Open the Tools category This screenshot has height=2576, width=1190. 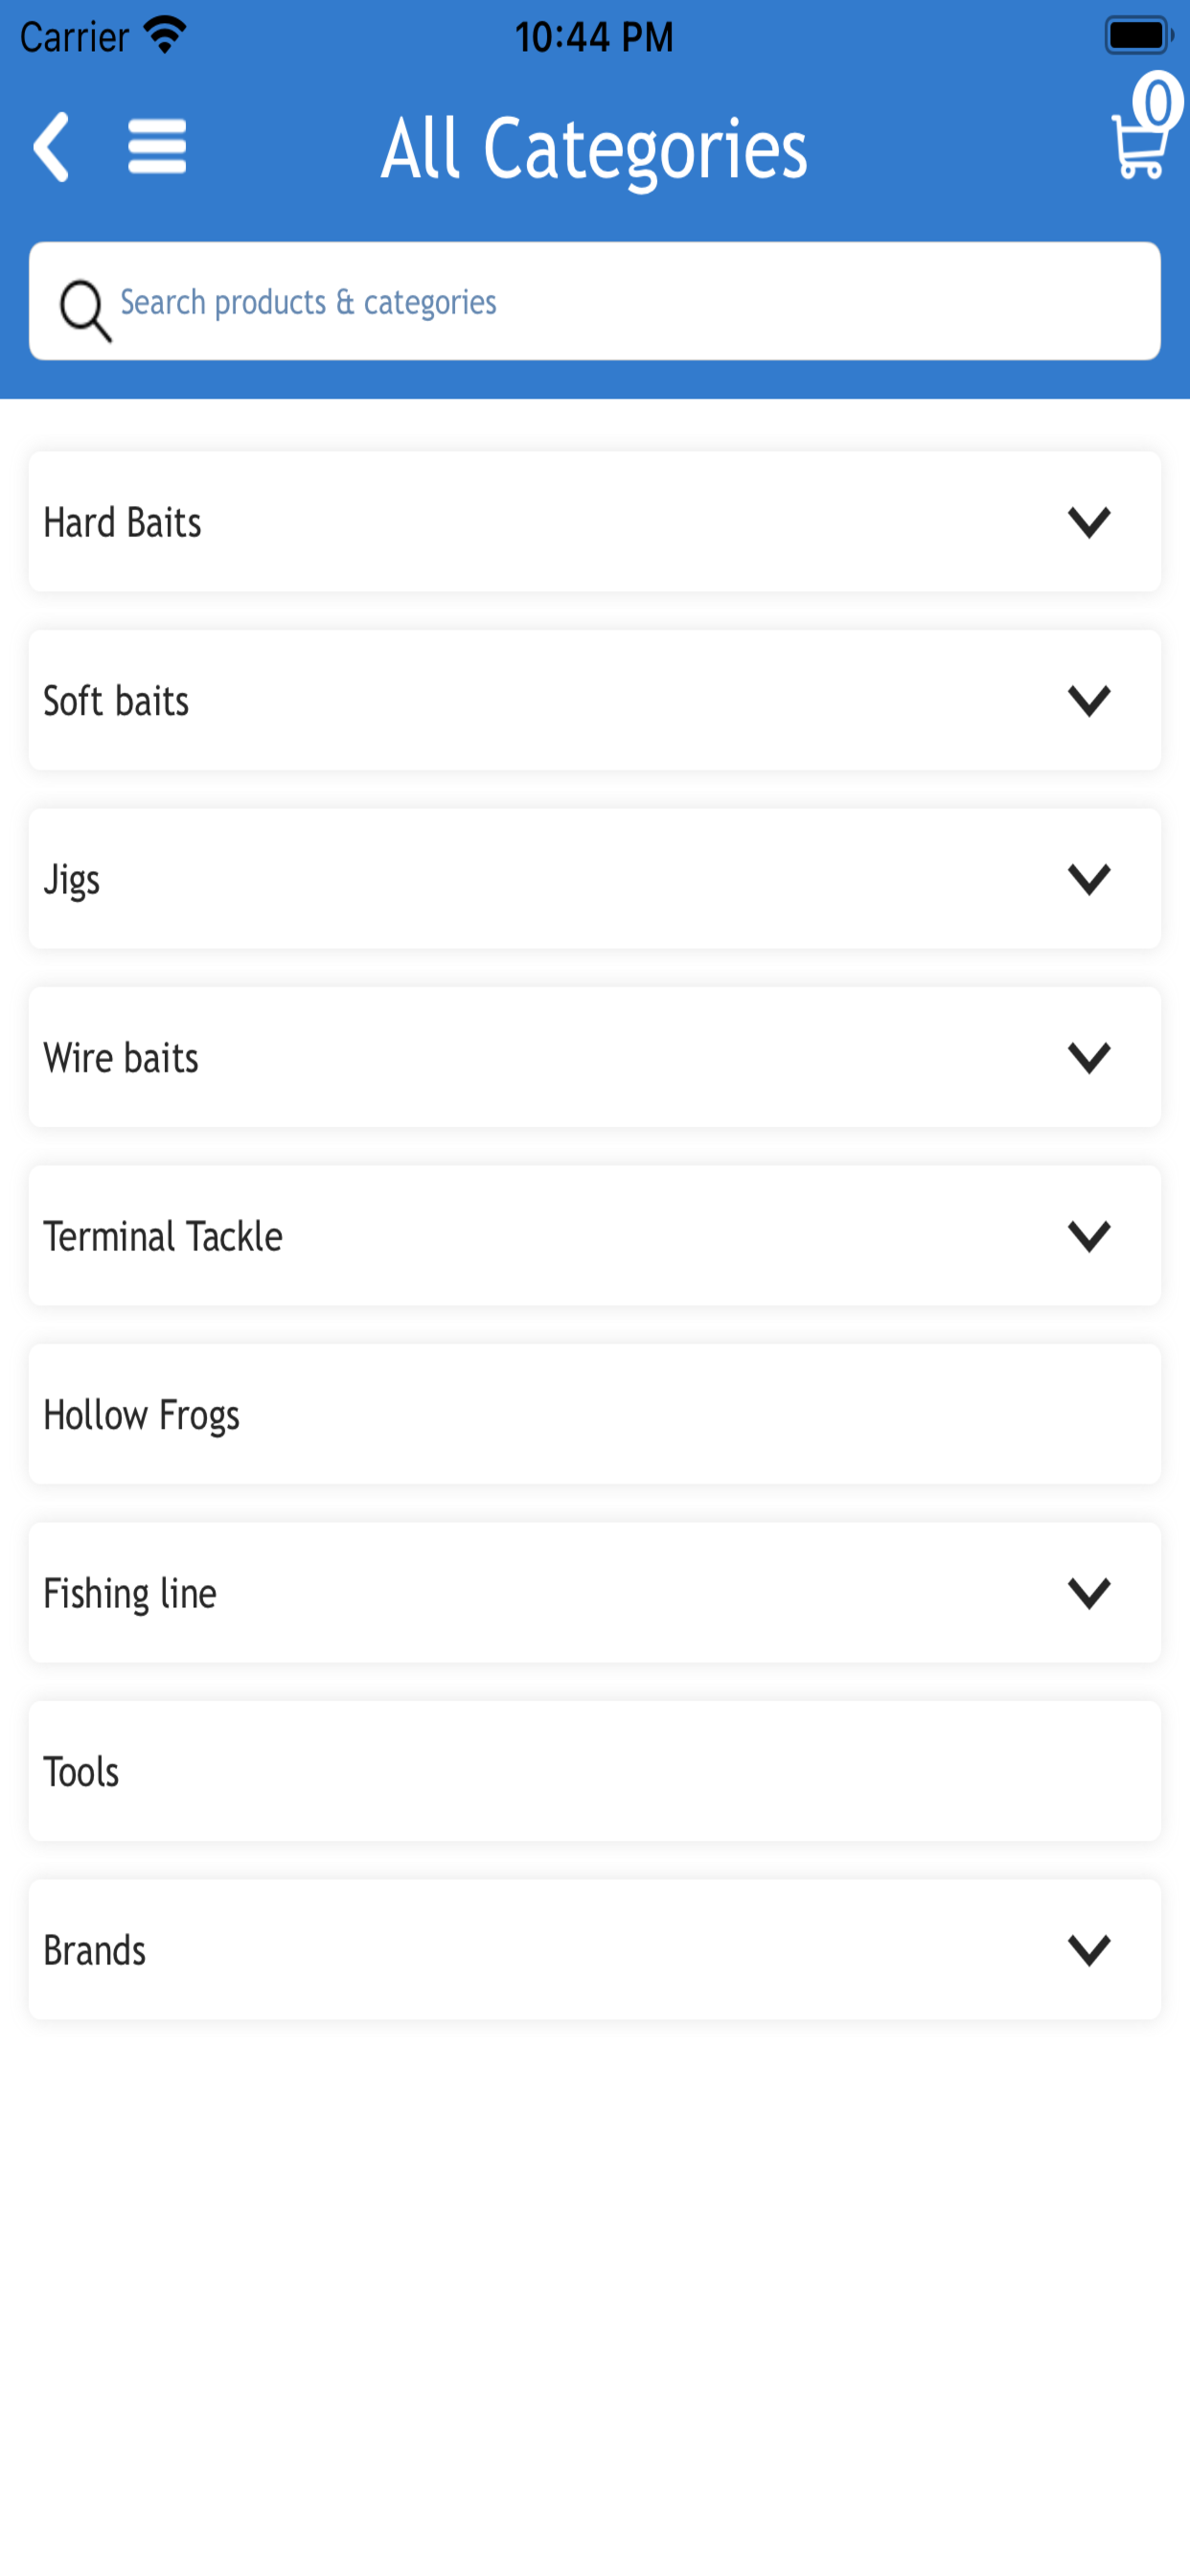click(595, 1771)
